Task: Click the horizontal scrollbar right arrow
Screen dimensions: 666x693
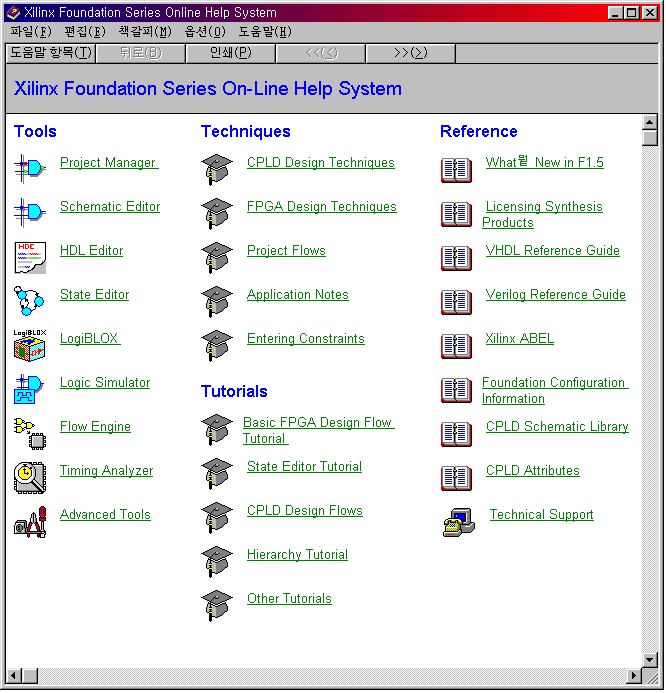Action: (x=634, y=676)
